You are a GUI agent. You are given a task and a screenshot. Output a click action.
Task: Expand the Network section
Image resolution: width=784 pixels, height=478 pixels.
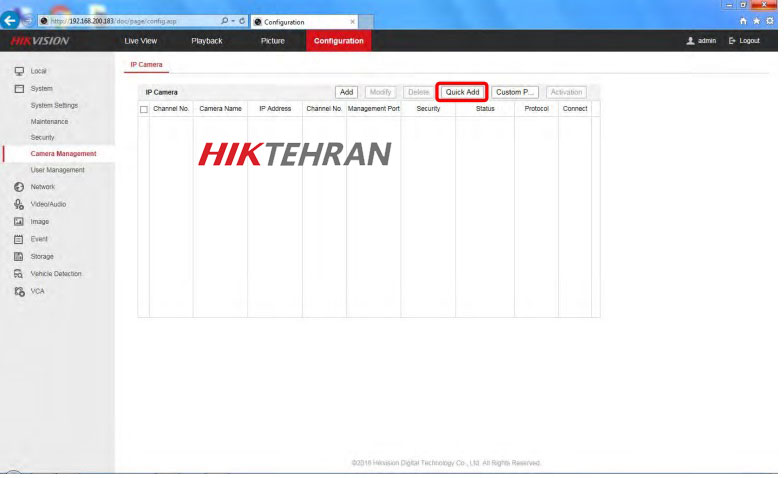tap(42, 187)
